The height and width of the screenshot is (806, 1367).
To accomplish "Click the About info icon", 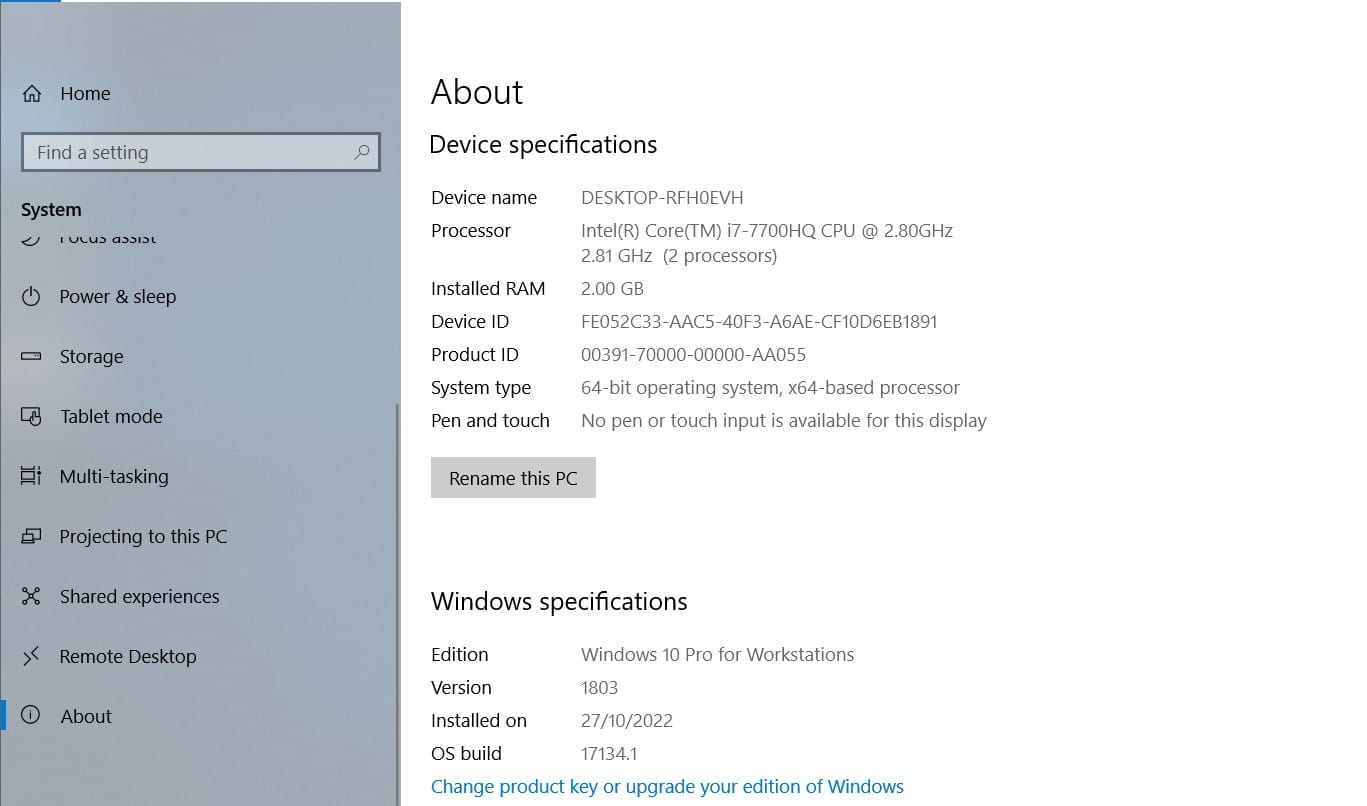I will click(31, 716).
